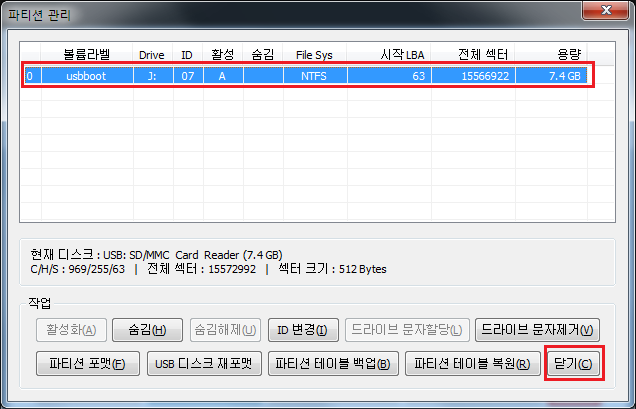This screenshot has height=409, width=636.
Task: Click the 활성 column header
Action: (222, 54)
